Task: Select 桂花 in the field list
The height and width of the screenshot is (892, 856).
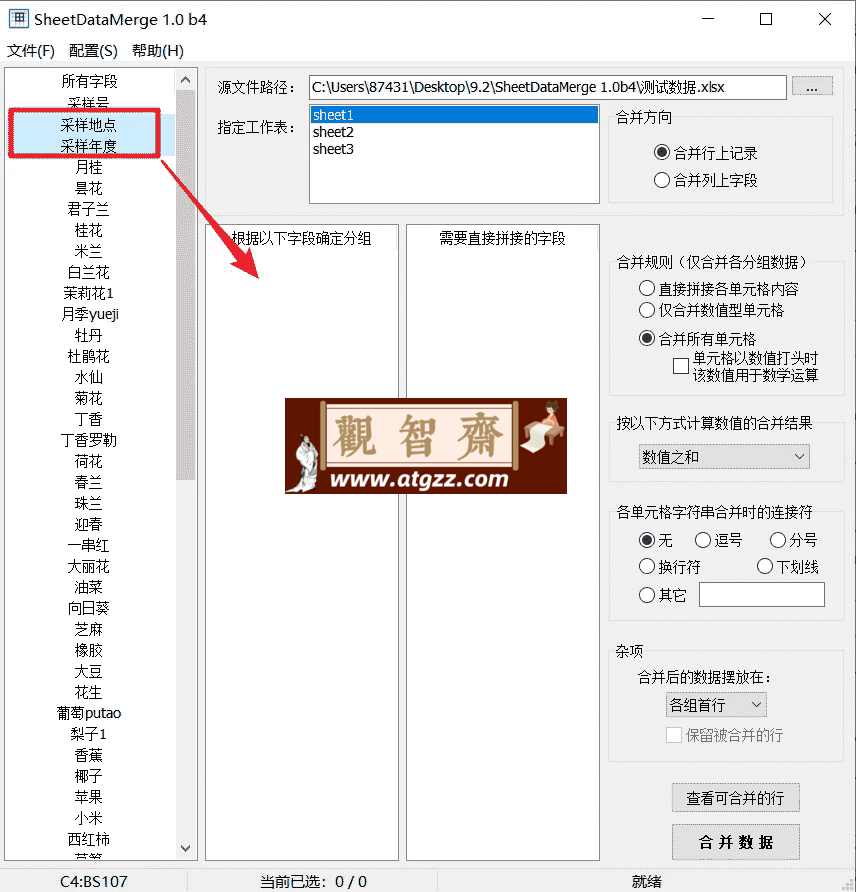Action: click(x=89, y=230)
